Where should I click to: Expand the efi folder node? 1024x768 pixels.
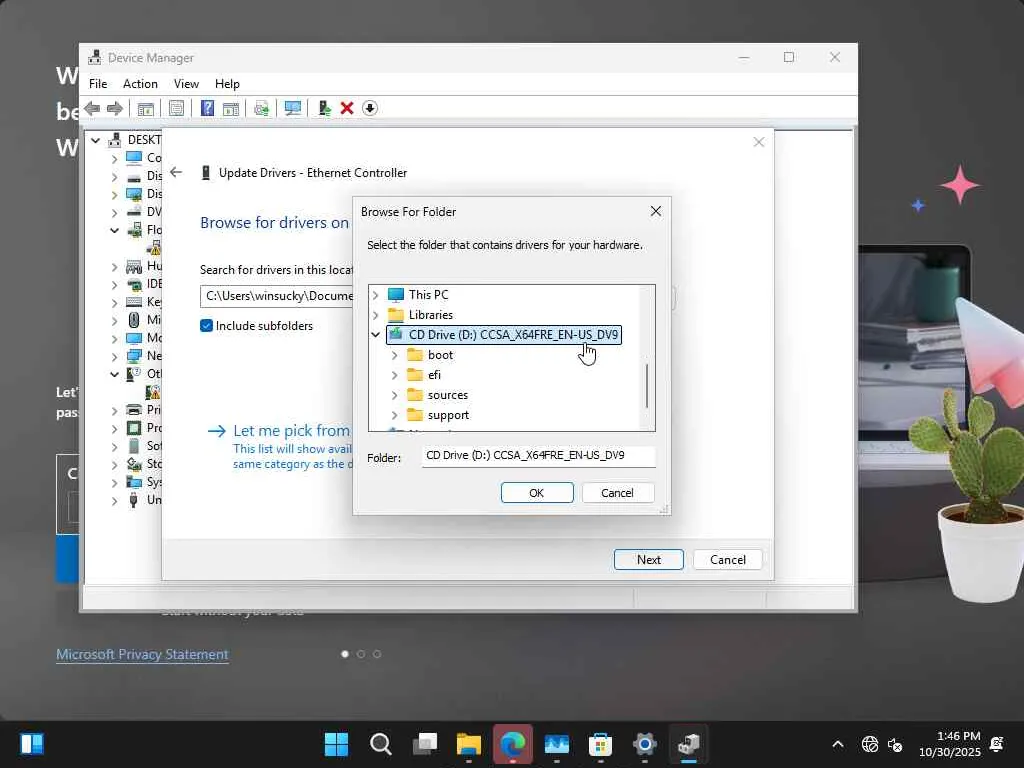coord(394,376)
